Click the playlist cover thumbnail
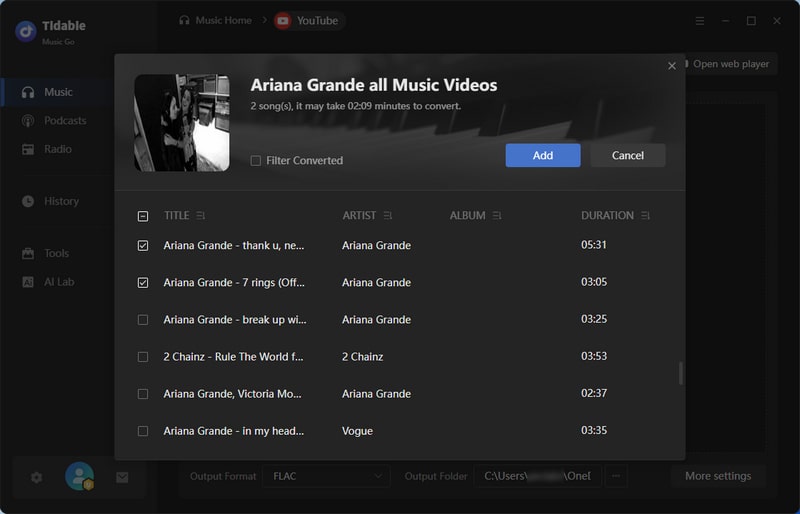800x514 pixels. [x=182, y=123]
